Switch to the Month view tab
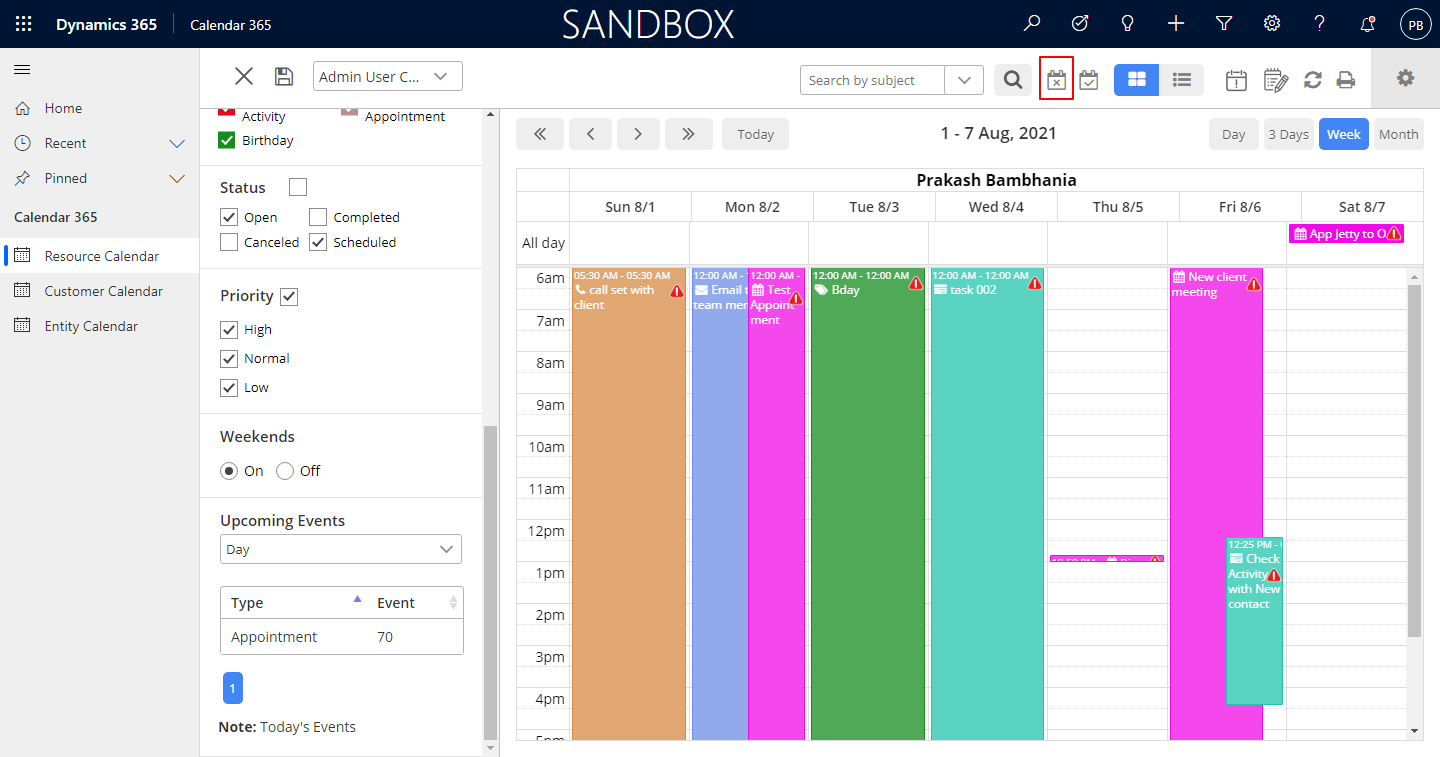The image size is (1440, 757). coord(1398,134)
